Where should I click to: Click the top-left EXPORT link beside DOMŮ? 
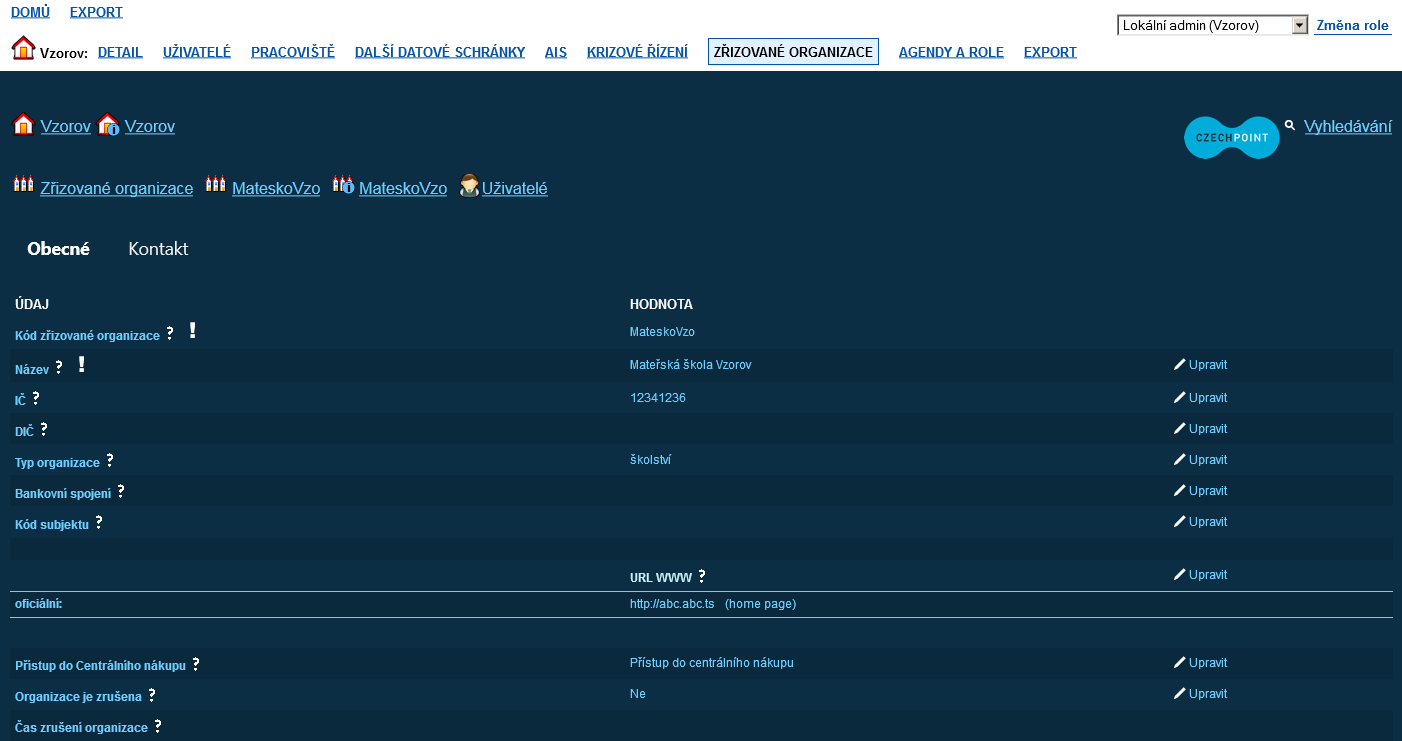point(96,12)
